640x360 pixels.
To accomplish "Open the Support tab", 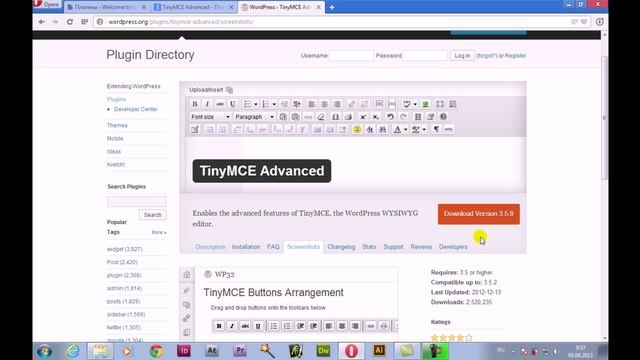I will click(x=393, y=247).
